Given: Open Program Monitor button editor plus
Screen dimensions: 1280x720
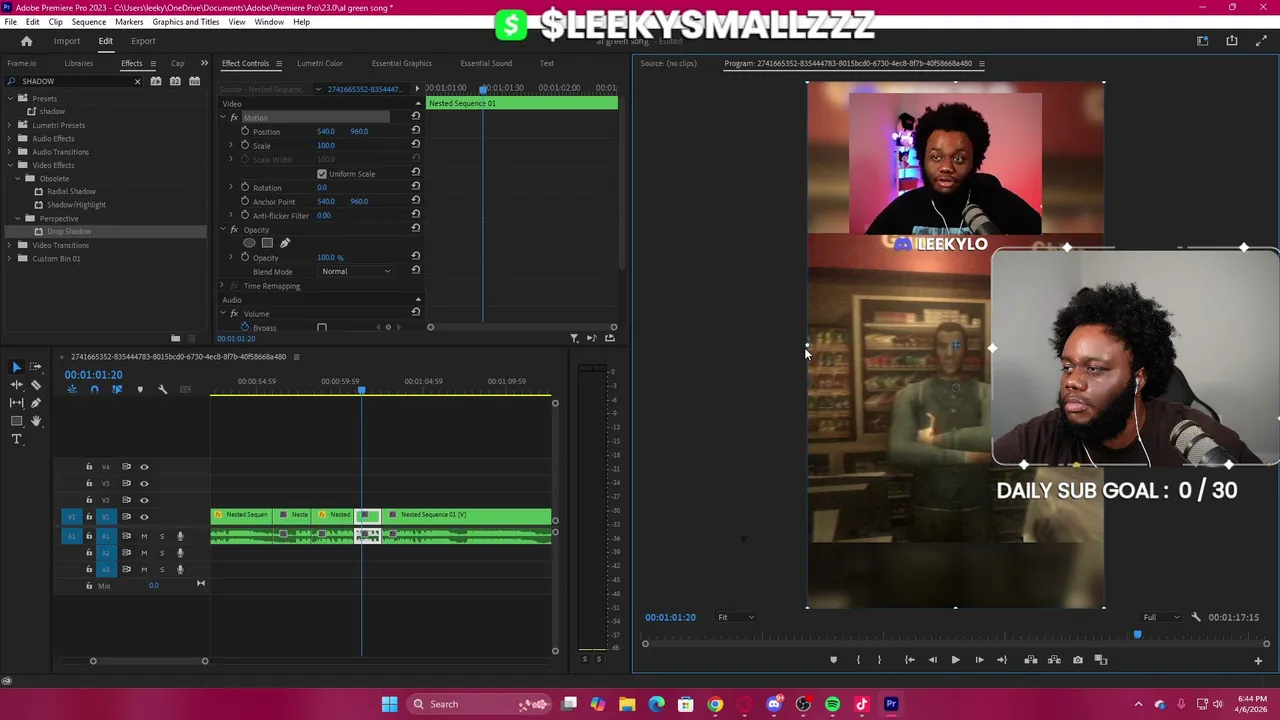Looking at the screenshot, I should (1258, 660).
